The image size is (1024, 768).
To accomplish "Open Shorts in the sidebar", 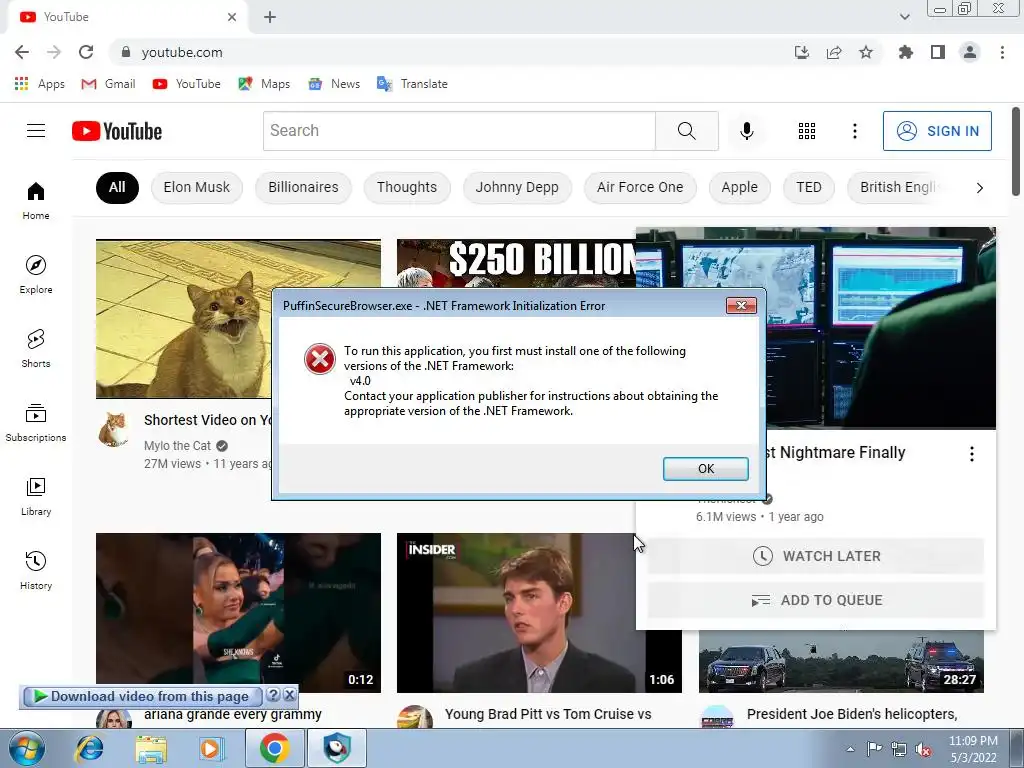I will (x=36, y=349).
